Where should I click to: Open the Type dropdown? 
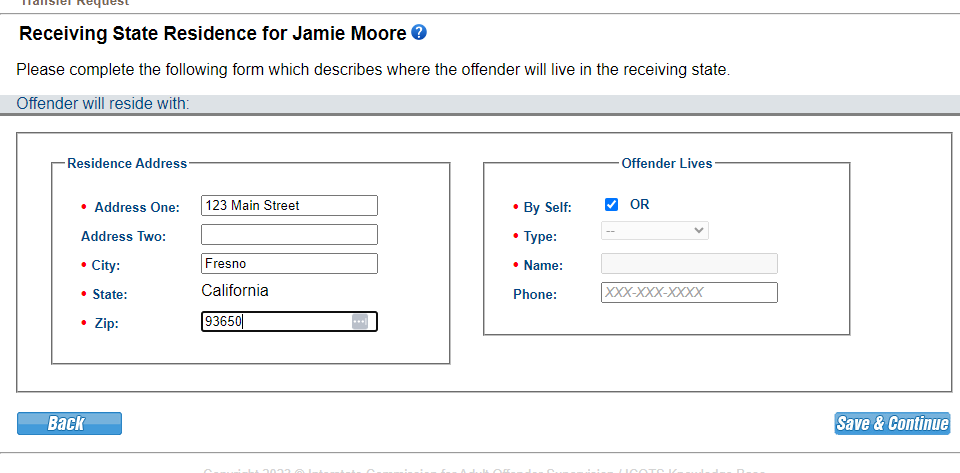coord(654,231)
